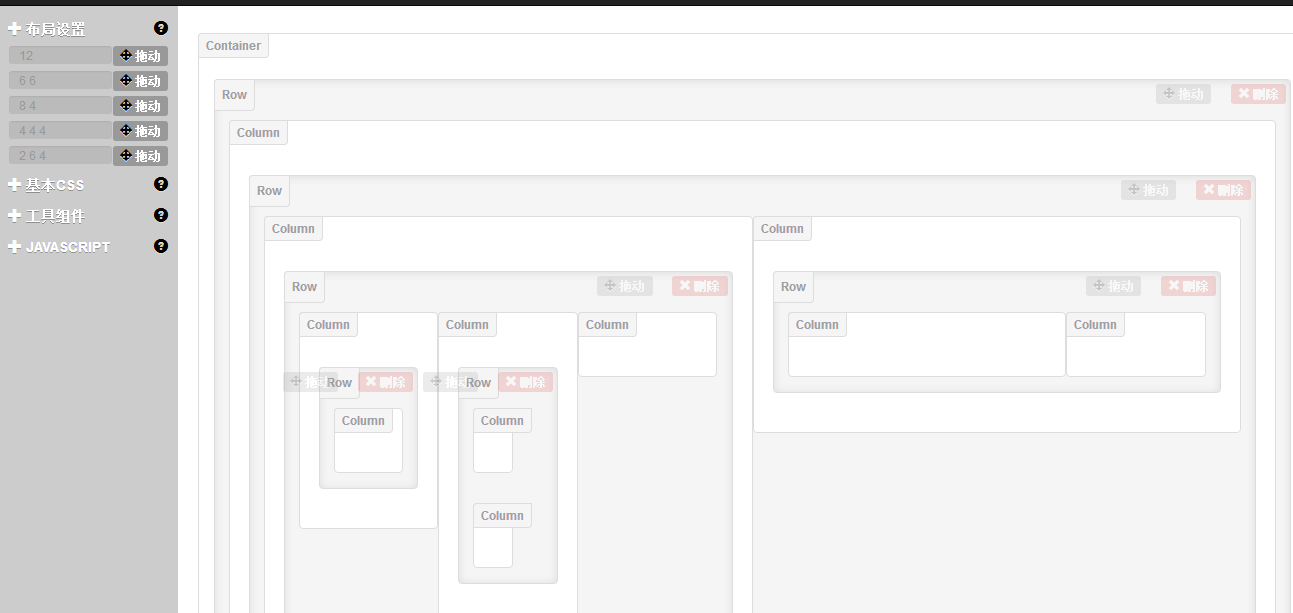Click the Container label tag
The width and height of the screenshot is (1293, 613).
(x=233, y=46)
